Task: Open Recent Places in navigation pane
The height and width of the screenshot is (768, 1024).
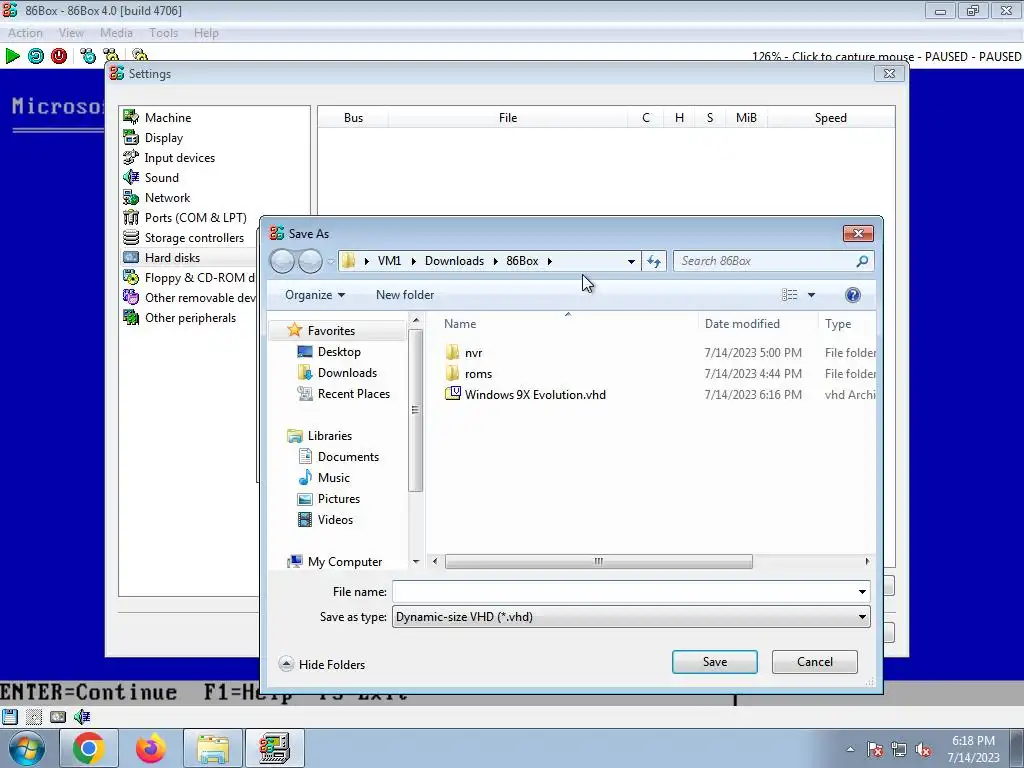Action: pos(353,394)
